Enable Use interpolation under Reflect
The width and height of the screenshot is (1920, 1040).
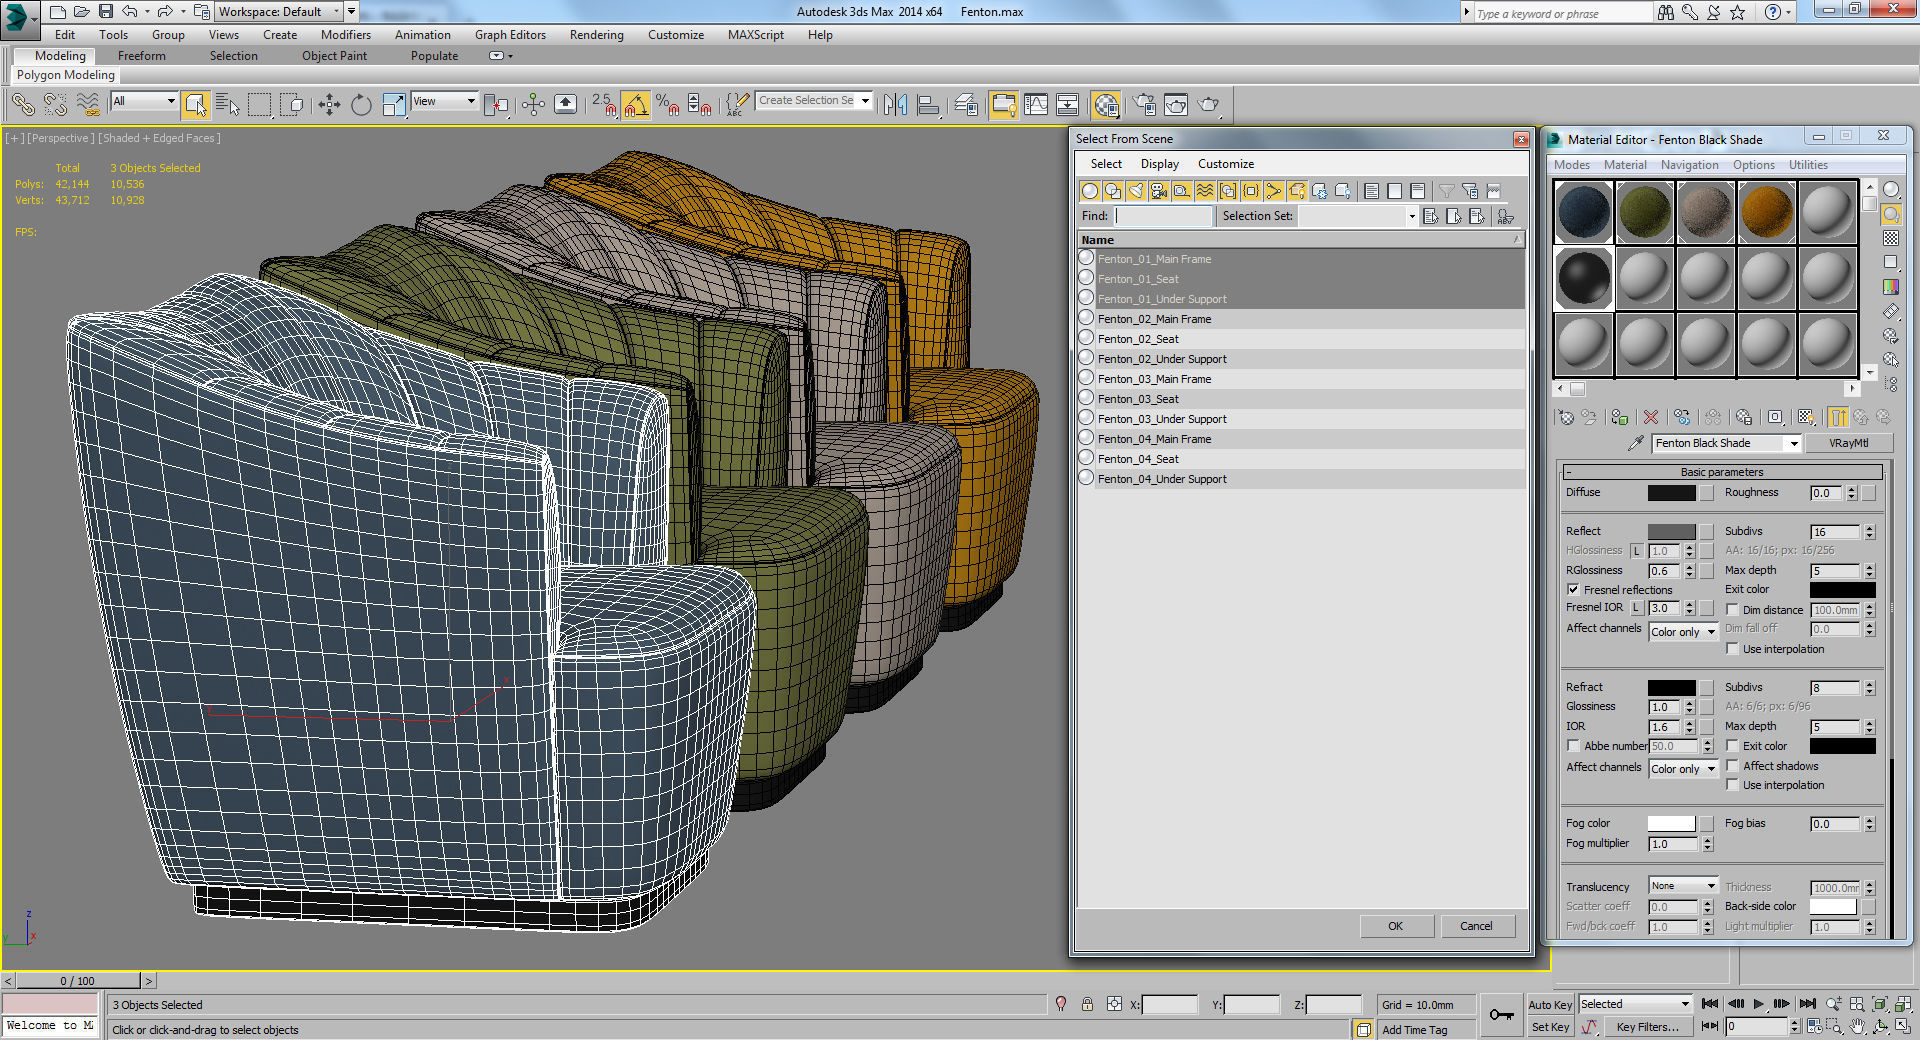[x=1732, y=649]
